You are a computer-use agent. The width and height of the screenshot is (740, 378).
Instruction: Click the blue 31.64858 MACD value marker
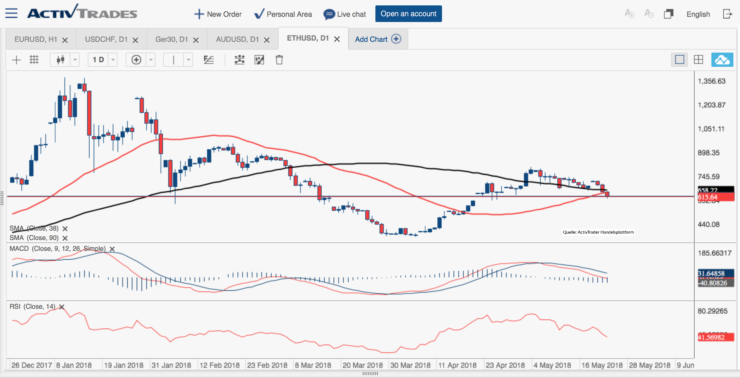click(x=715, y=273)
